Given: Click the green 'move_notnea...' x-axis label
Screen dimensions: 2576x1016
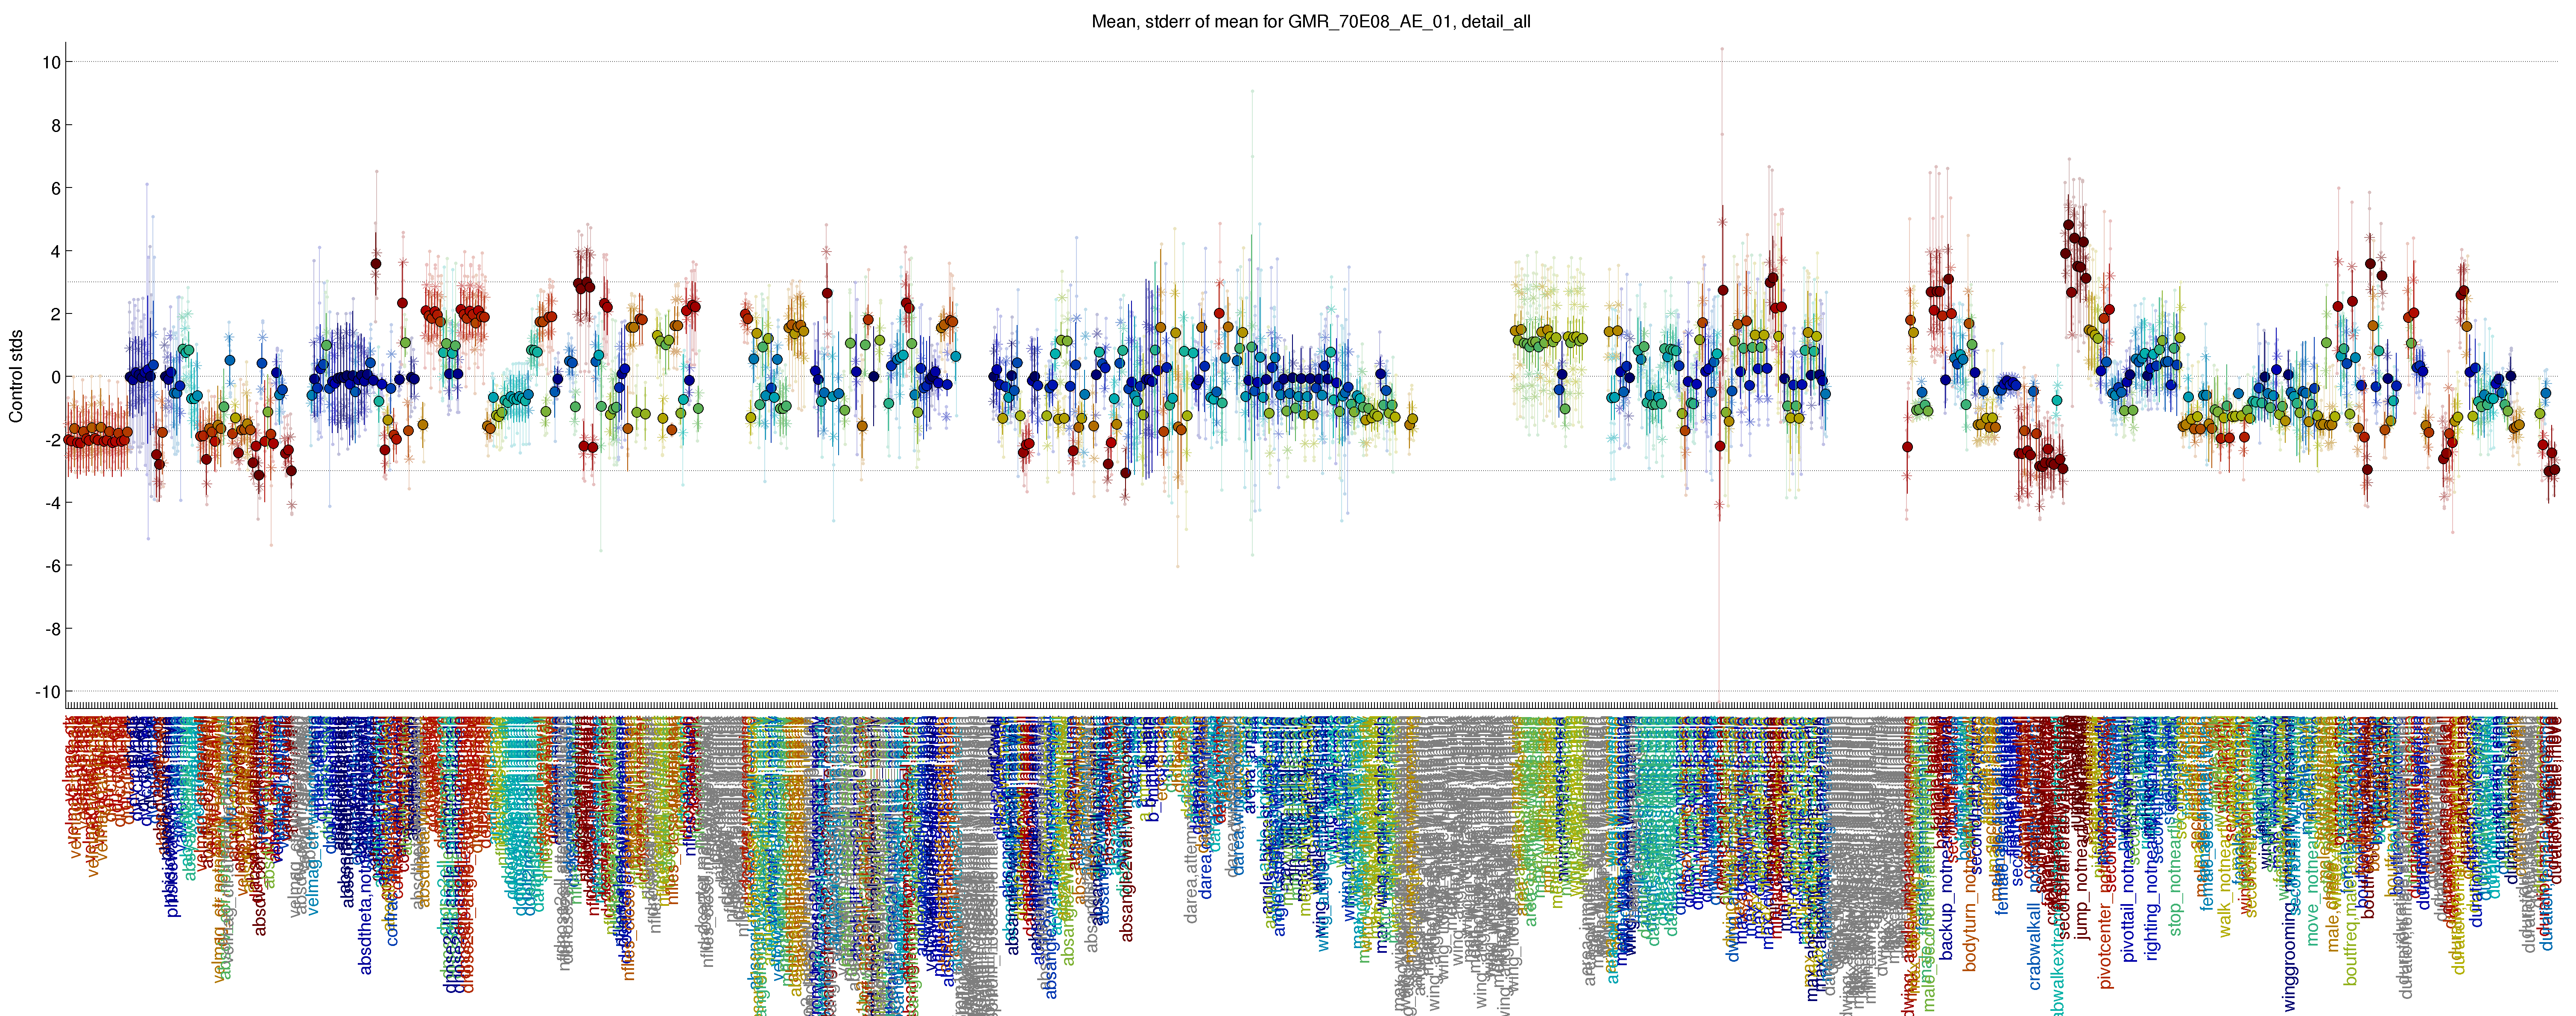Looking at the screenshot, I should coord(2312,831).
